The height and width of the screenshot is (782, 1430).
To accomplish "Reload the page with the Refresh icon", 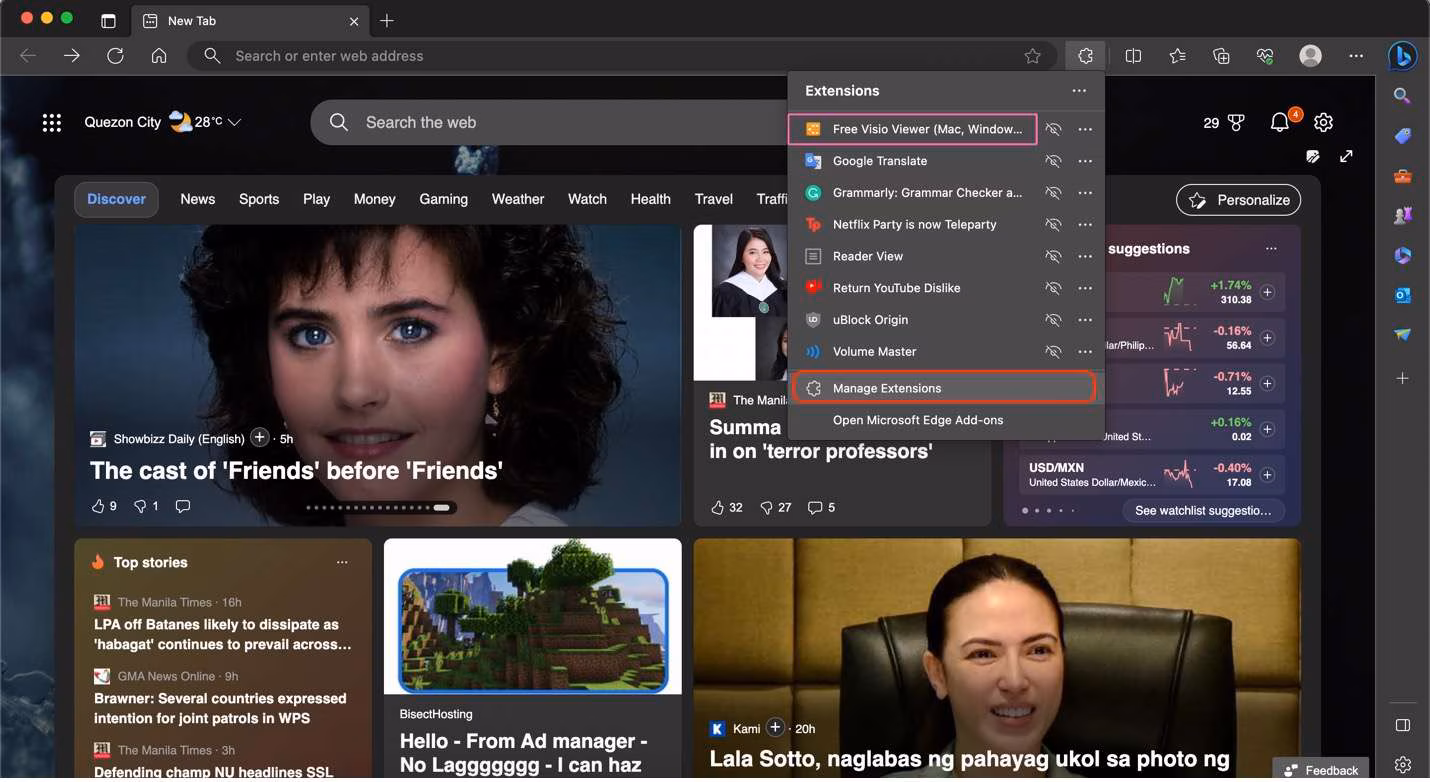I will pyautogui.click(x=115, y=56).
